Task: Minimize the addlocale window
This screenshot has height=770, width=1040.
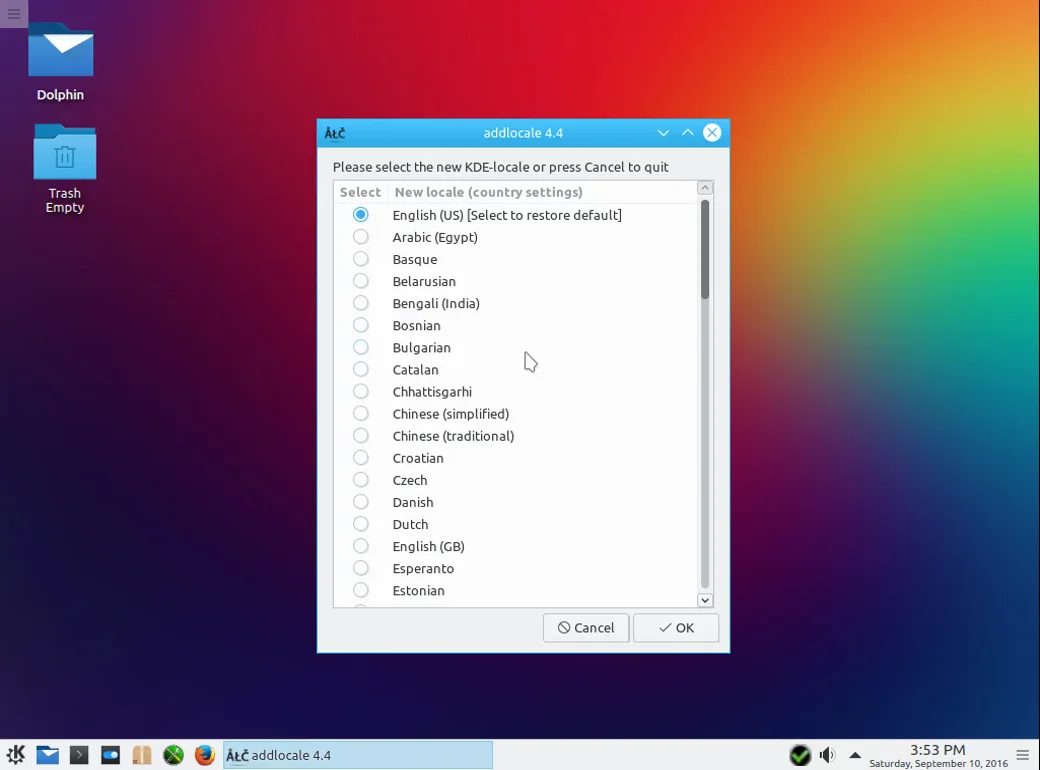Action: point(663,133)
